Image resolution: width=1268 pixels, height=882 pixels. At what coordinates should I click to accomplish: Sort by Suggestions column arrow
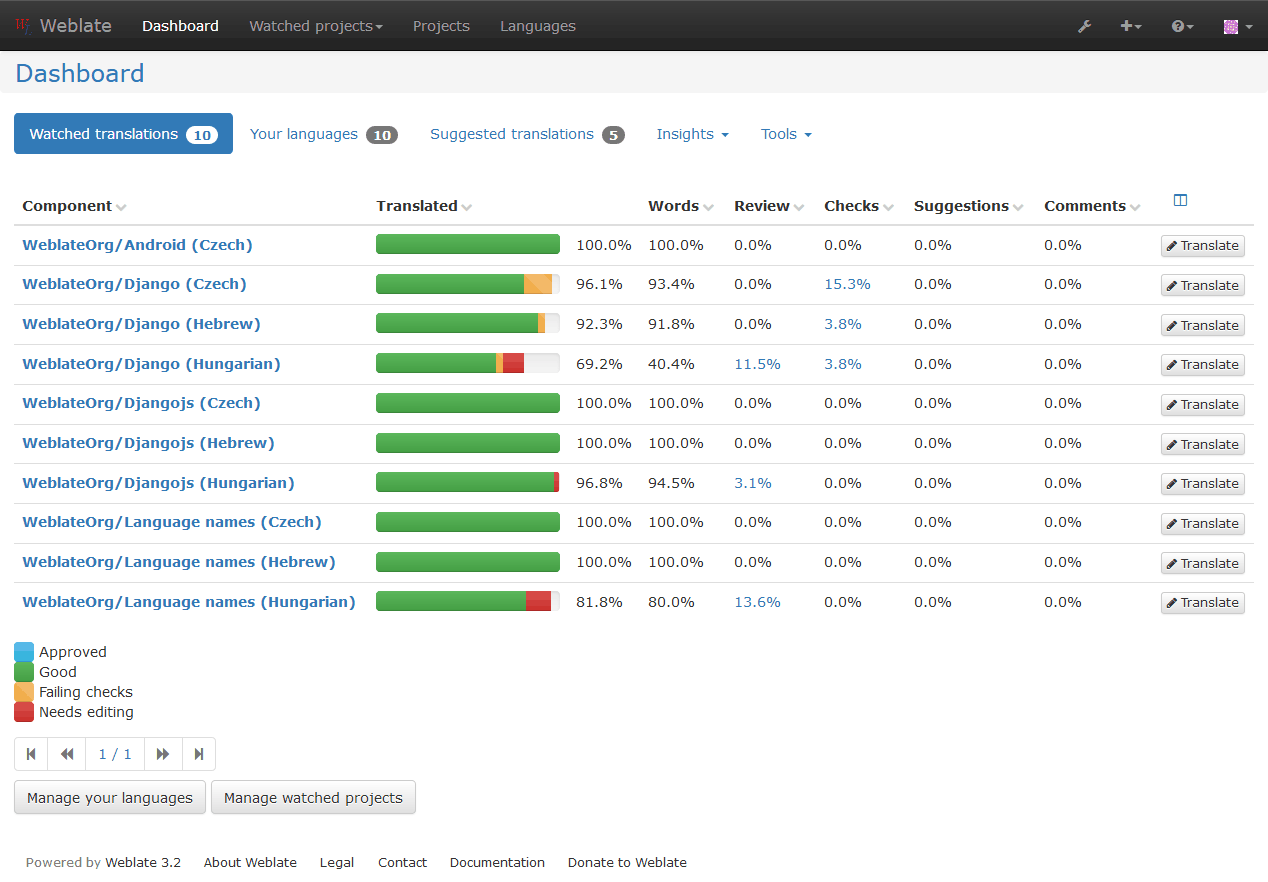tap(1018, 207)
